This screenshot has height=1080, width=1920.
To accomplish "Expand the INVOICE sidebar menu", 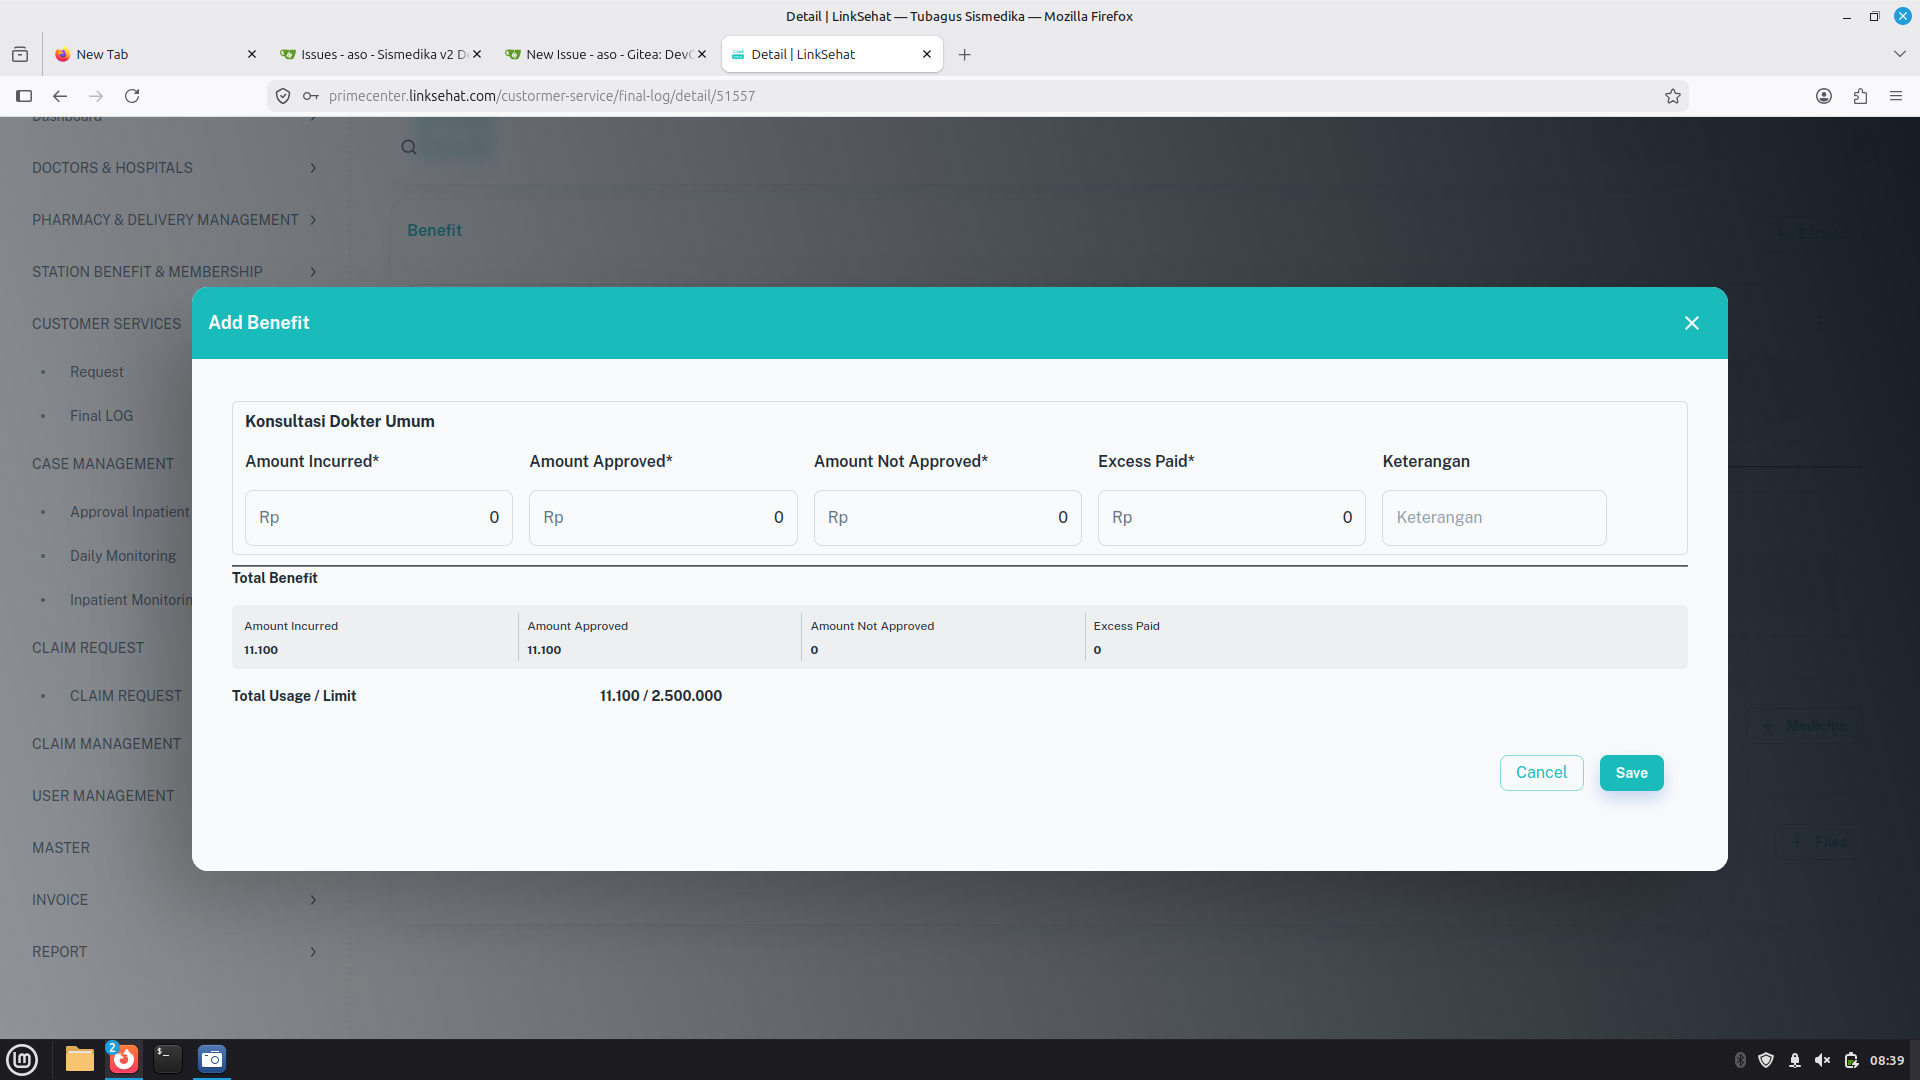I will click(174, 900).
